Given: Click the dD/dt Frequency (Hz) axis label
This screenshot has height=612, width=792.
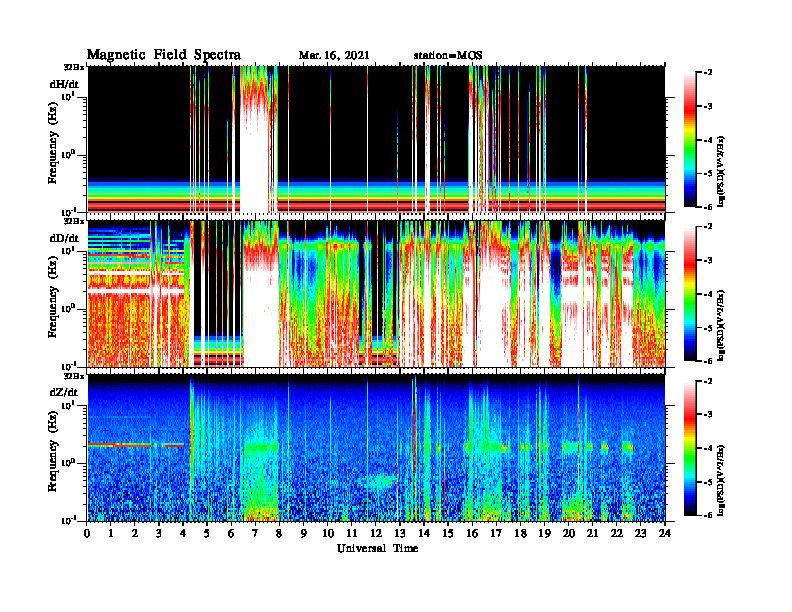Looking at the screenshot, I should click(53, 297).
